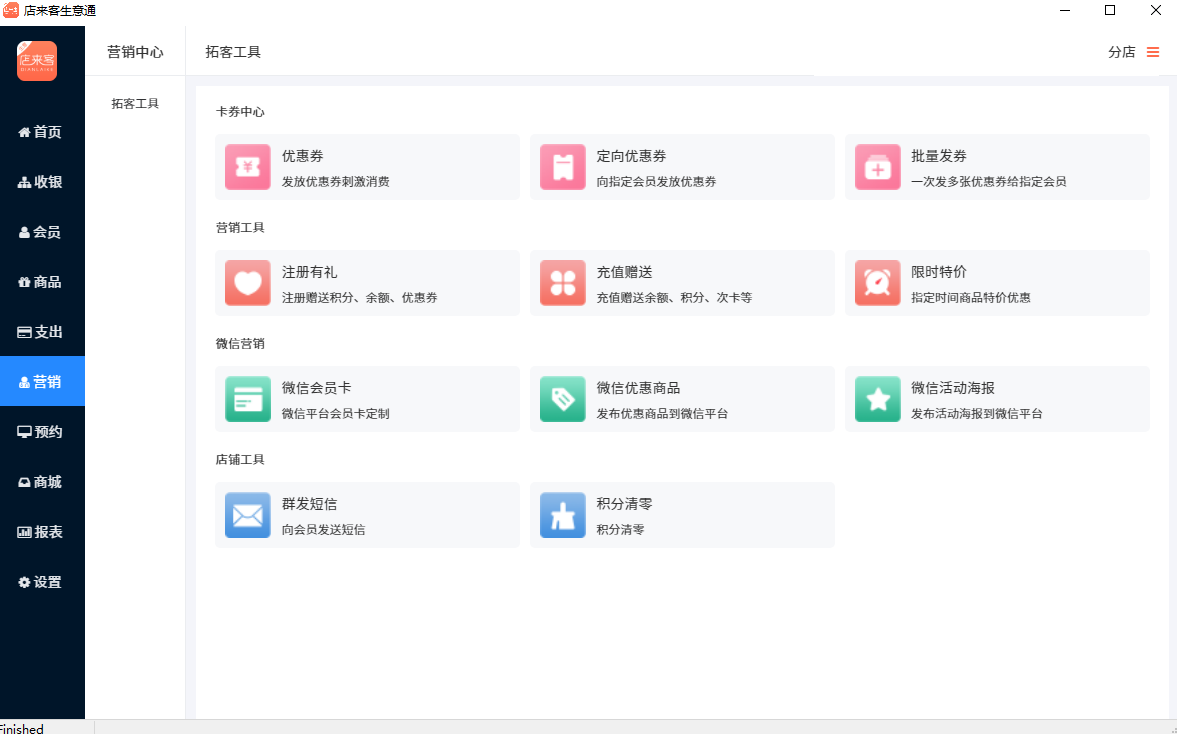Click the 充值赠送 clover icon
The image size is (1177, 734).
click(562, 283)
